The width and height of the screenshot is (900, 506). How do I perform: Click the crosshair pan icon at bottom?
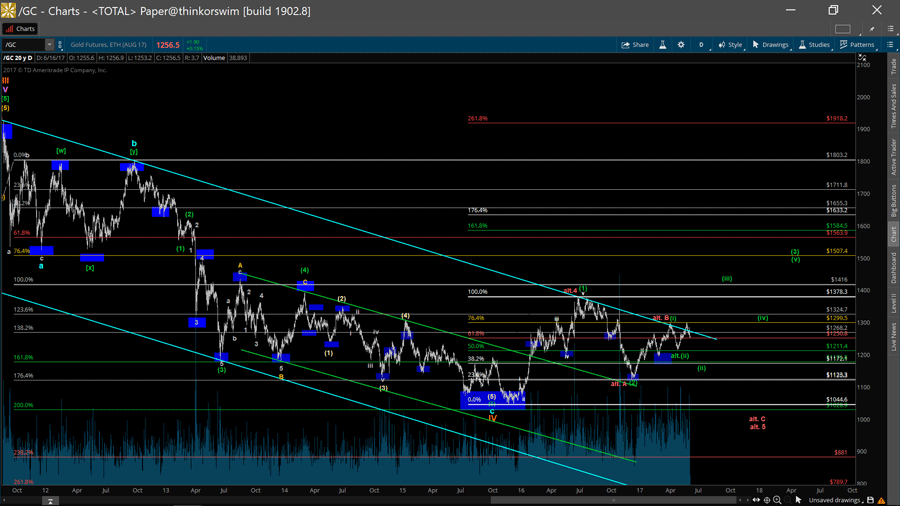click(766, 500)
